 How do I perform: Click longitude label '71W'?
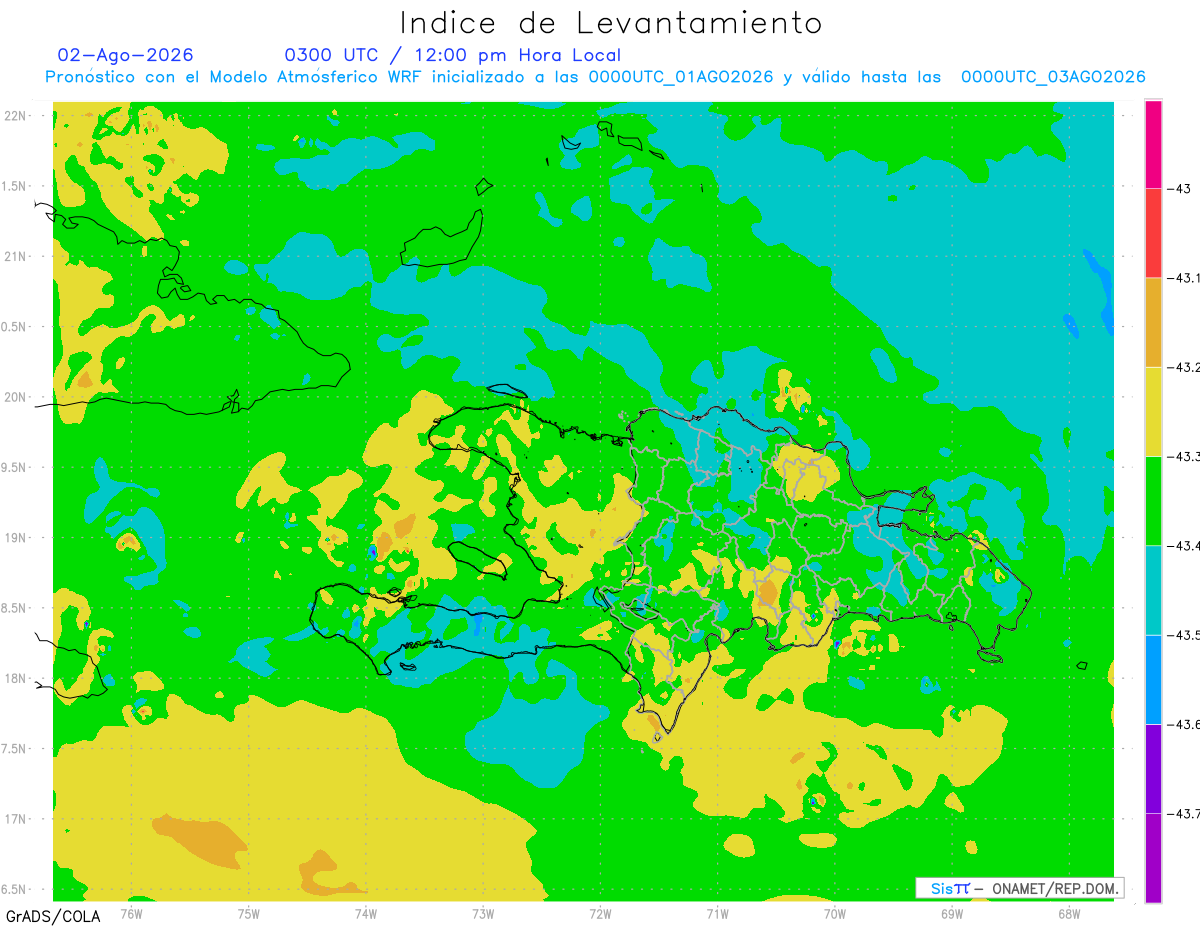click(x=717, y=913)
